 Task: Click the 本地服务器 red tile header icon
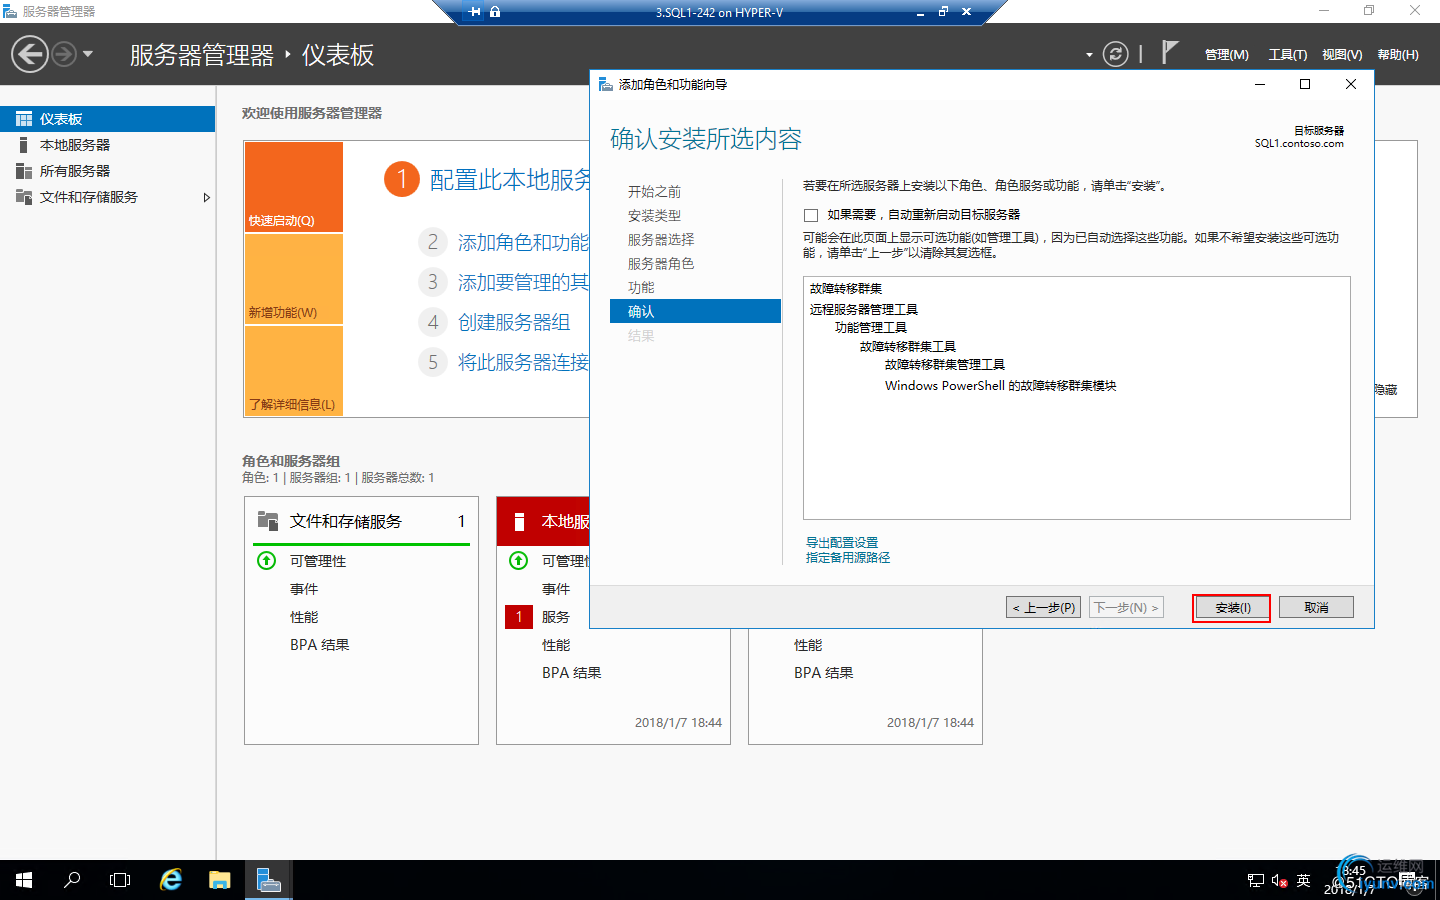pos(519,521)
